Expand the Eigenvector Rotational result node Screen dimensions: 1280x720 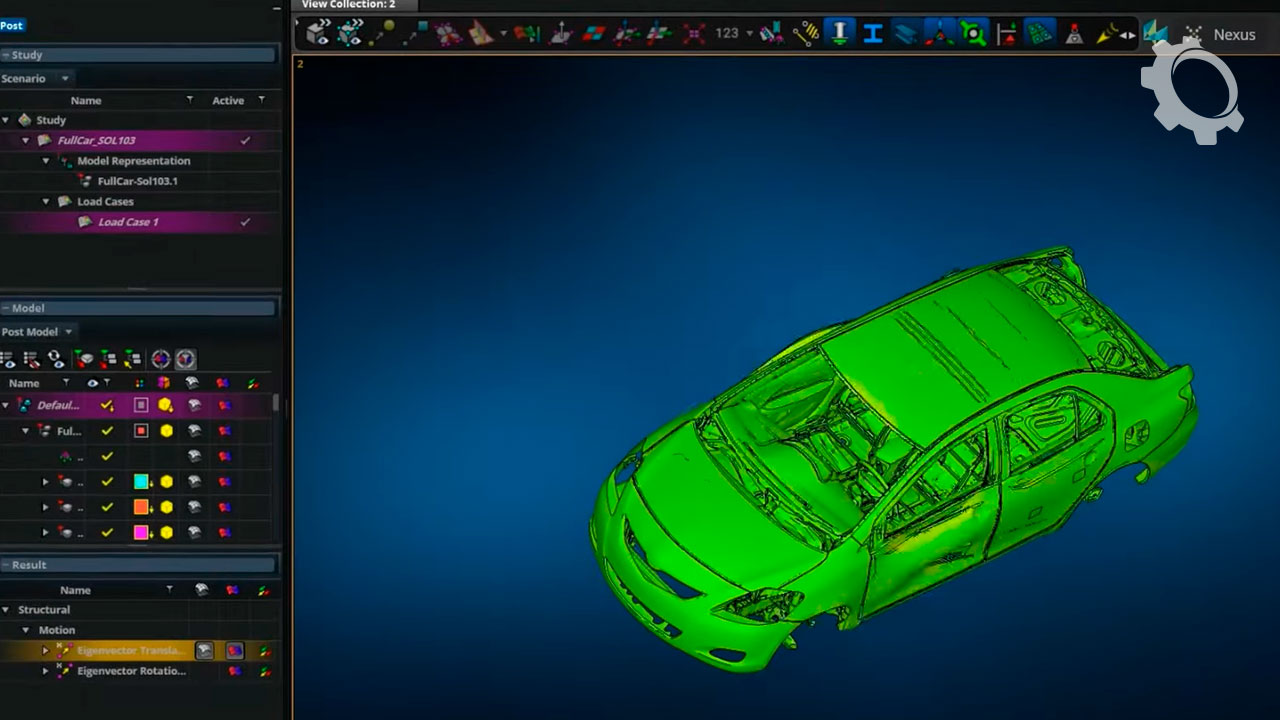pos(45,672)
